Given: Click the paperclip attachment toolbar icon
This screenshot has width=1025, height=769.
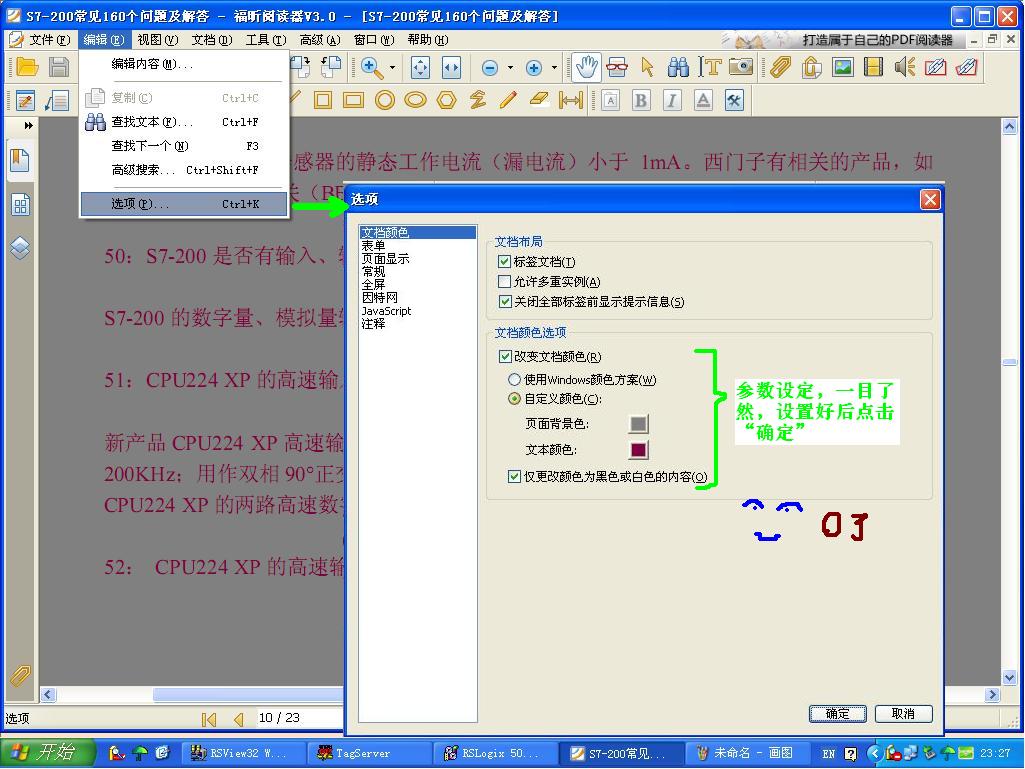Looking at the screenshot, I should [x=779, y=67].
